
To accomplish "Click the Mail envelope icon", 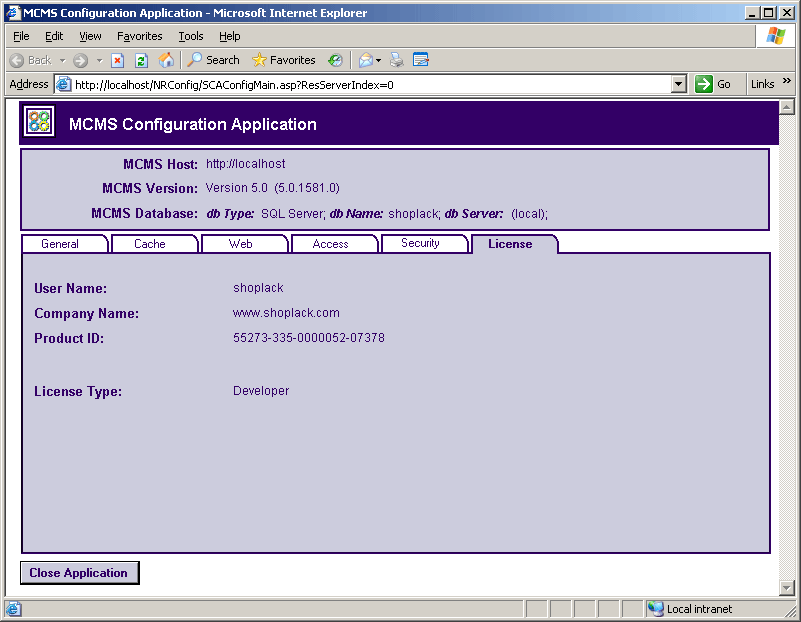I will pyautogui.click(x=366, y=60).
